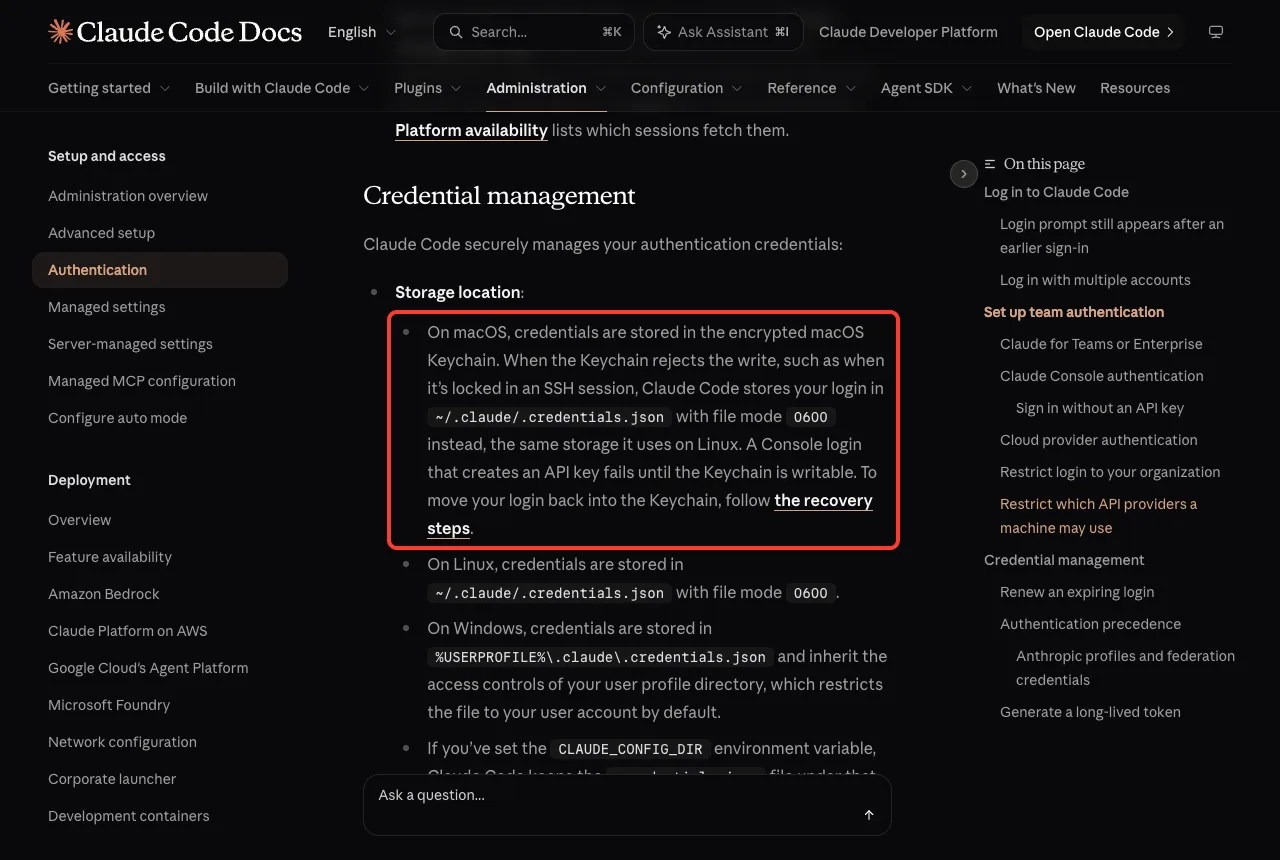
Task: Click the sparkle icon on Ask Assistant
Action: [664, 32]
